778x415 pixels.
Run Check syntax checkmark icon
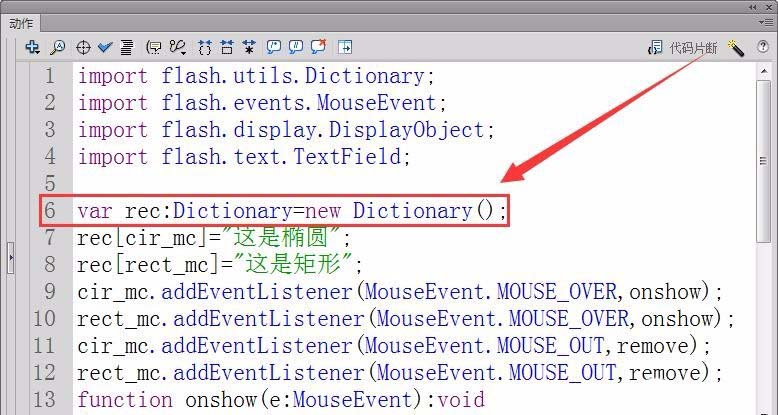click(x=105, y=47)
